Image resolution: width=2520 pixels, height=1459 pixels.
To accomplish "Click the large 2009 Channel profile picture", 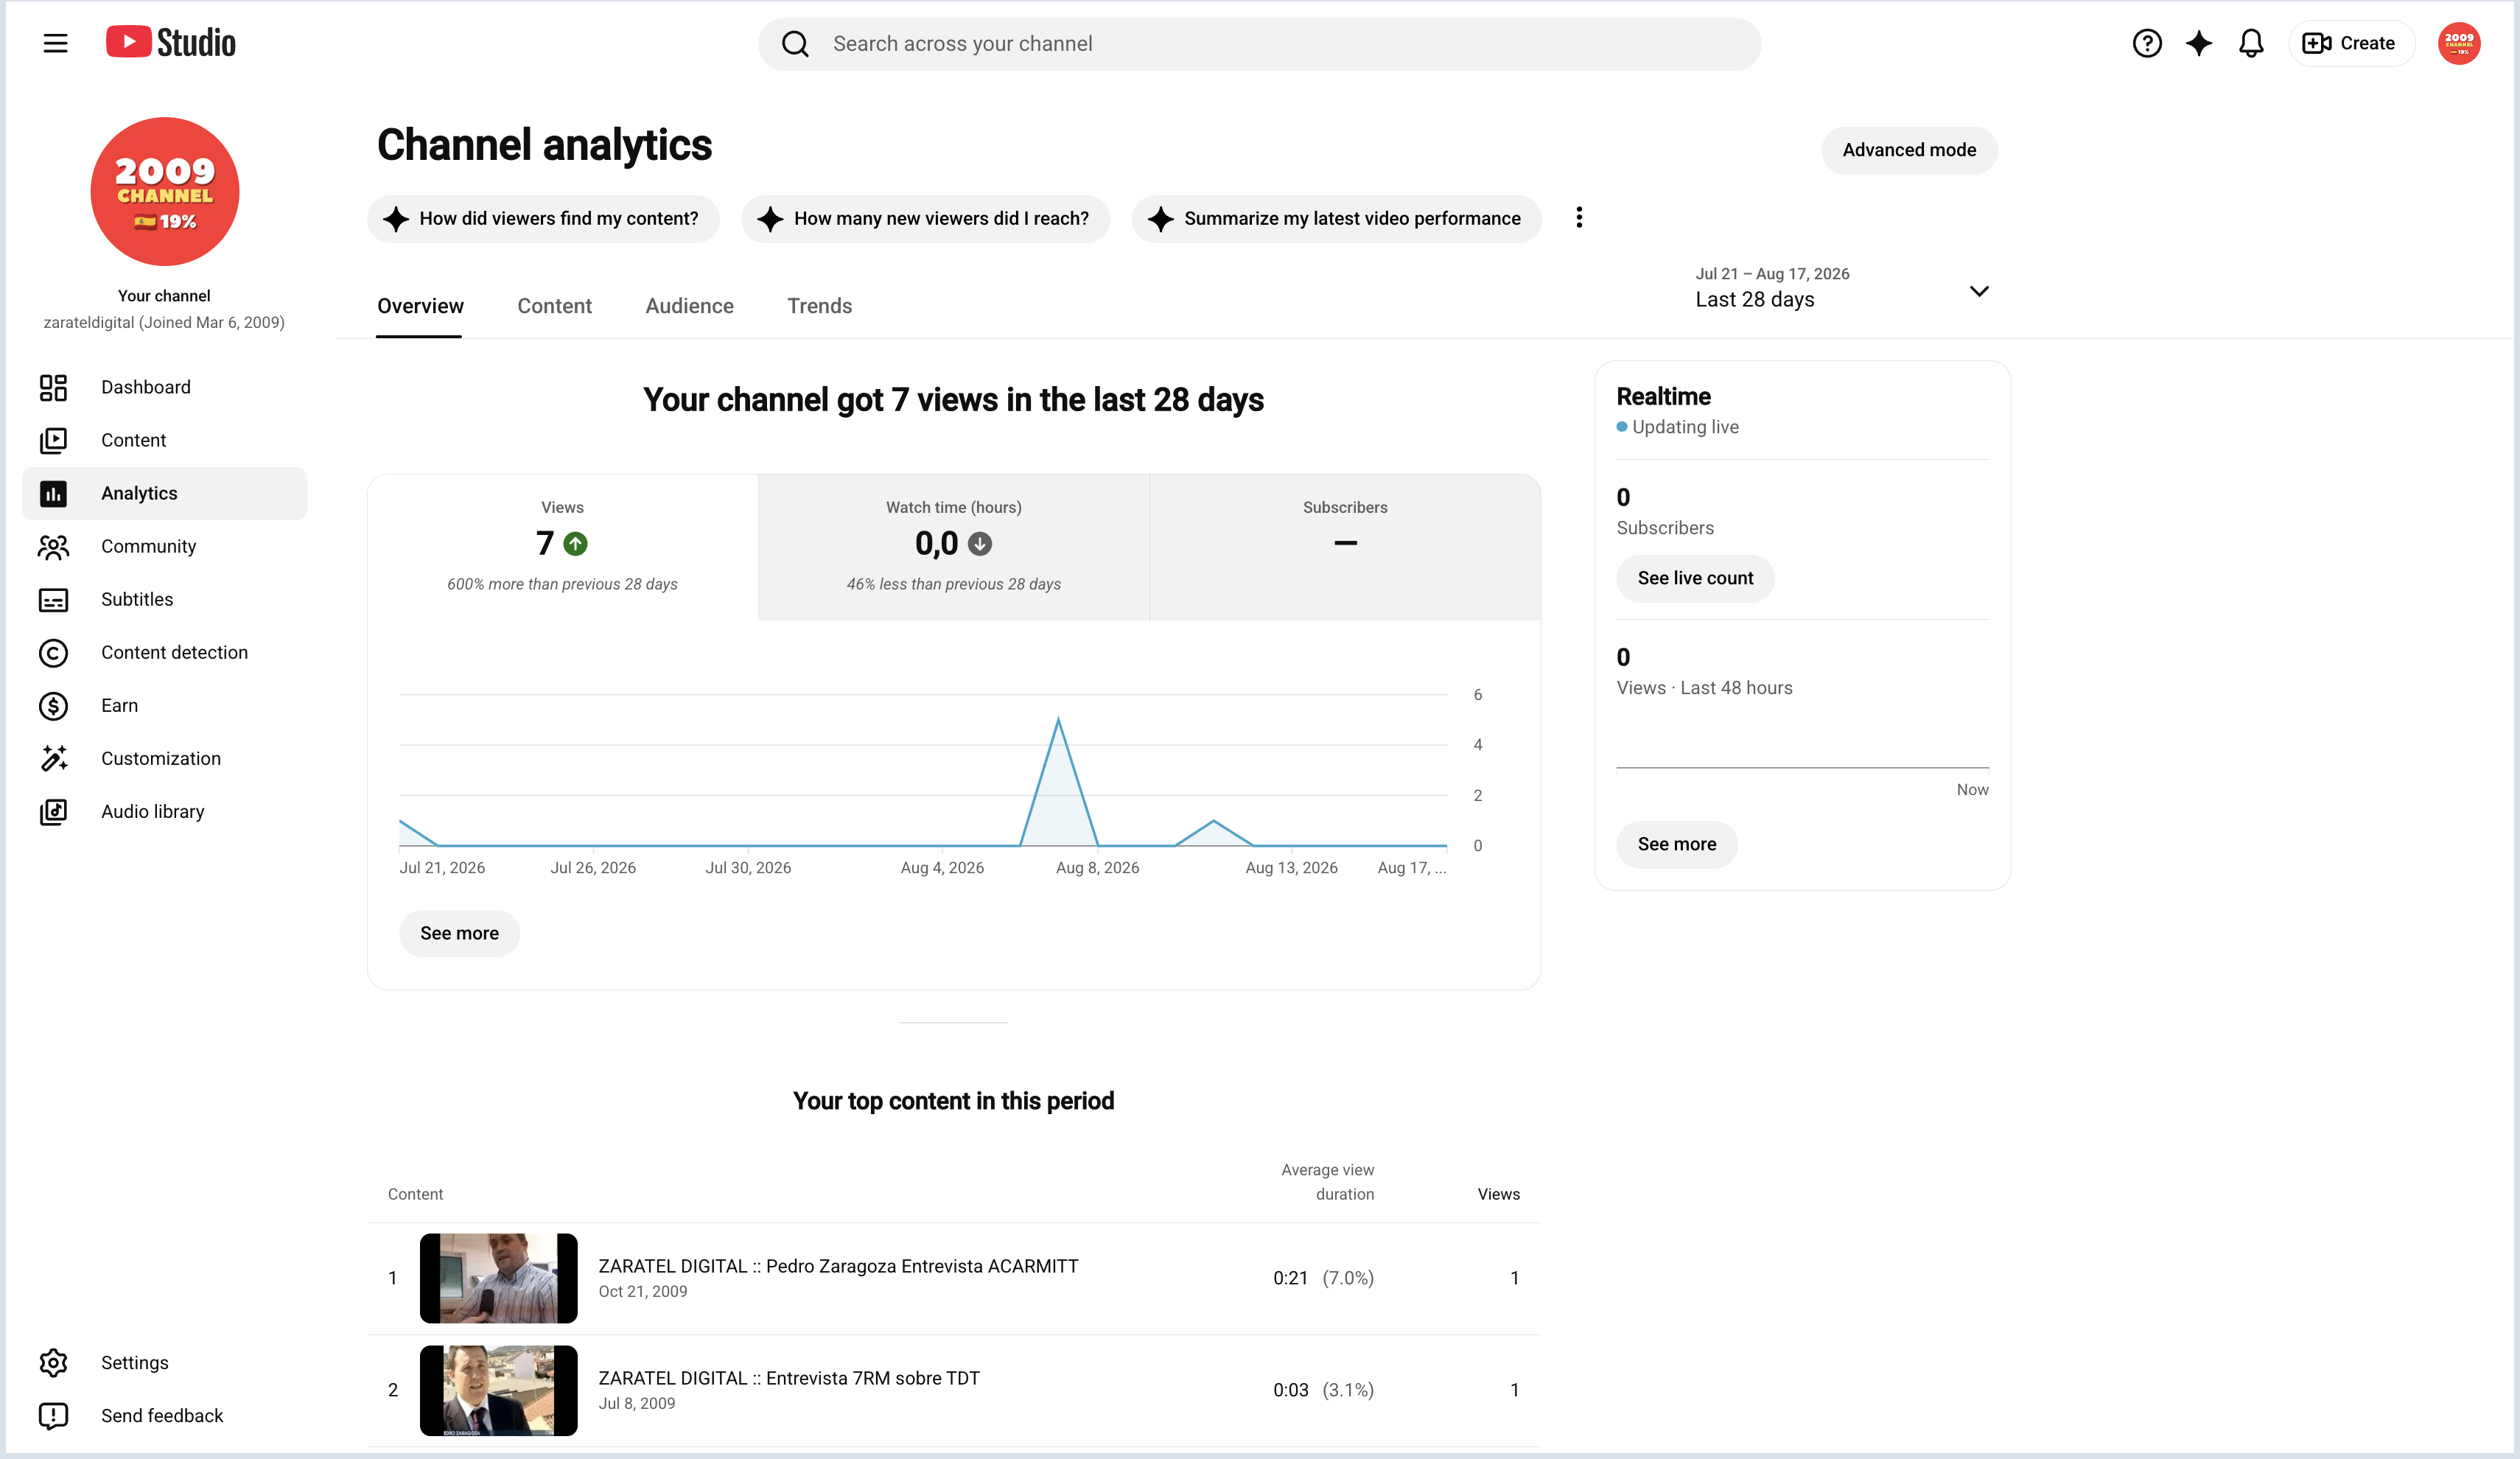I will click(165, 191).
